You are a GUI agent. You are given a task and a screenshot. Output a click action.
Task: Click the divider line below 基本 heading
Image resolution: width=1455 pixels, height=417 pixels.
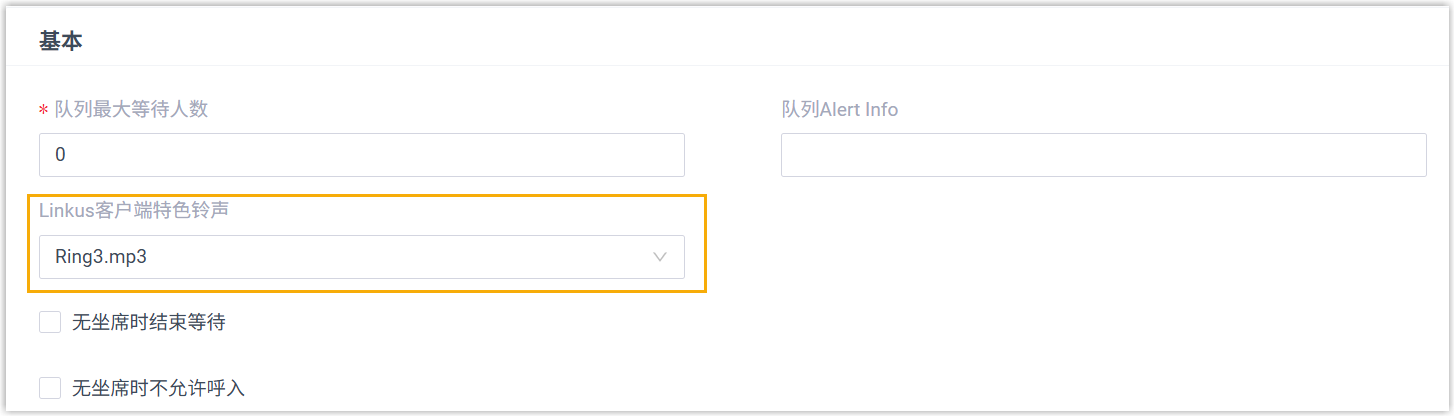727,66
